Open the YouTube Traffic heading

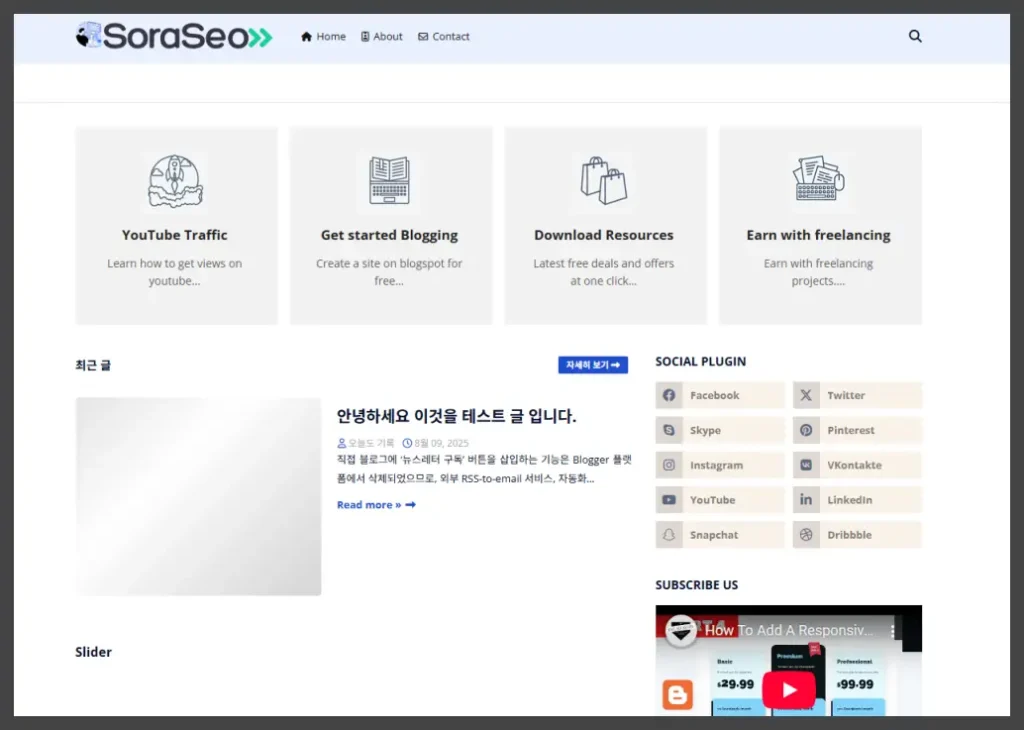coord(174,235)
